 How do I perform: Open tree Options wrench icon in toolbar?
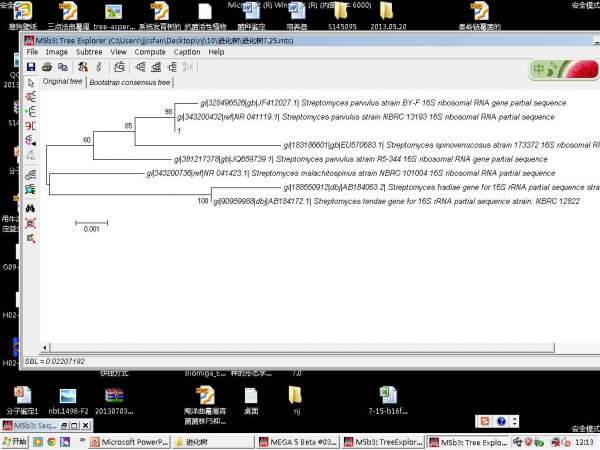[83, 67]
